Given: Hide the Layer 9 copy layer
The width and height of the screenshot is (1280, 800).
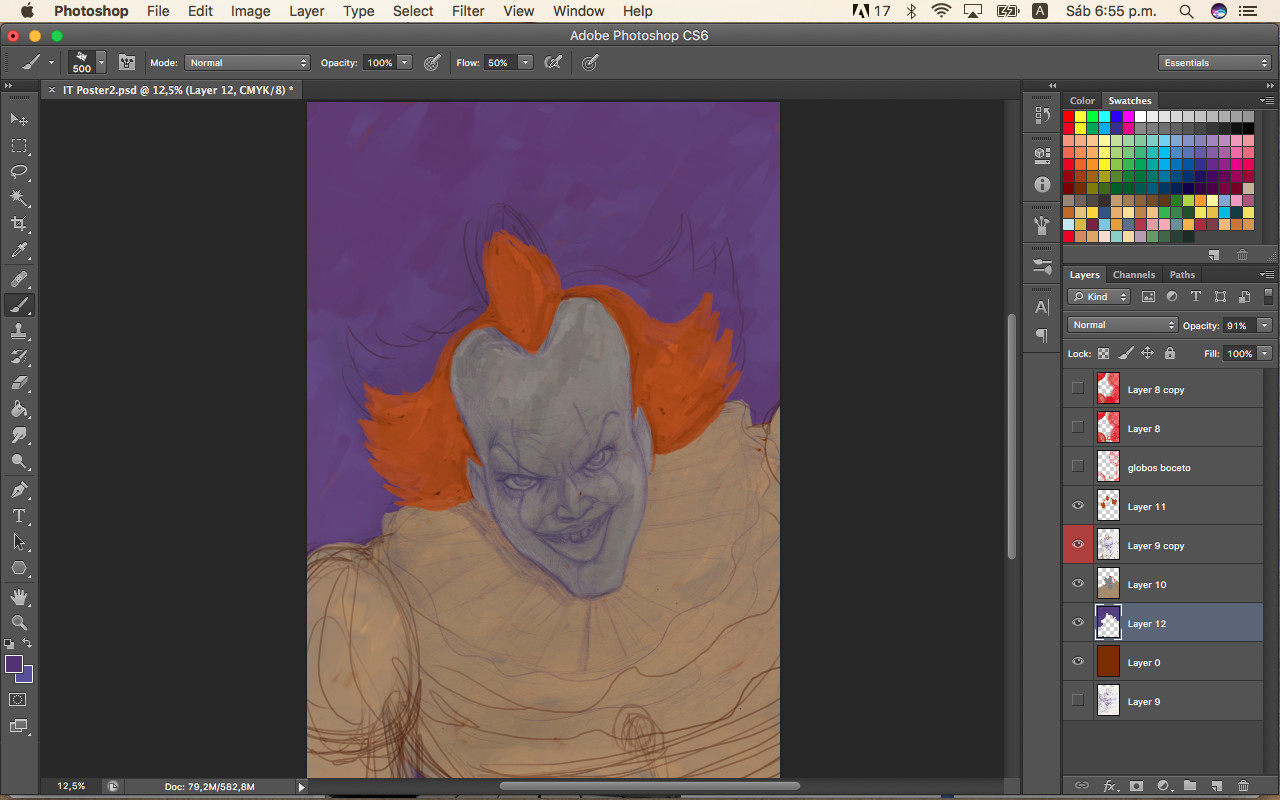Looking at the screenshot, I should pos(1077,545).
